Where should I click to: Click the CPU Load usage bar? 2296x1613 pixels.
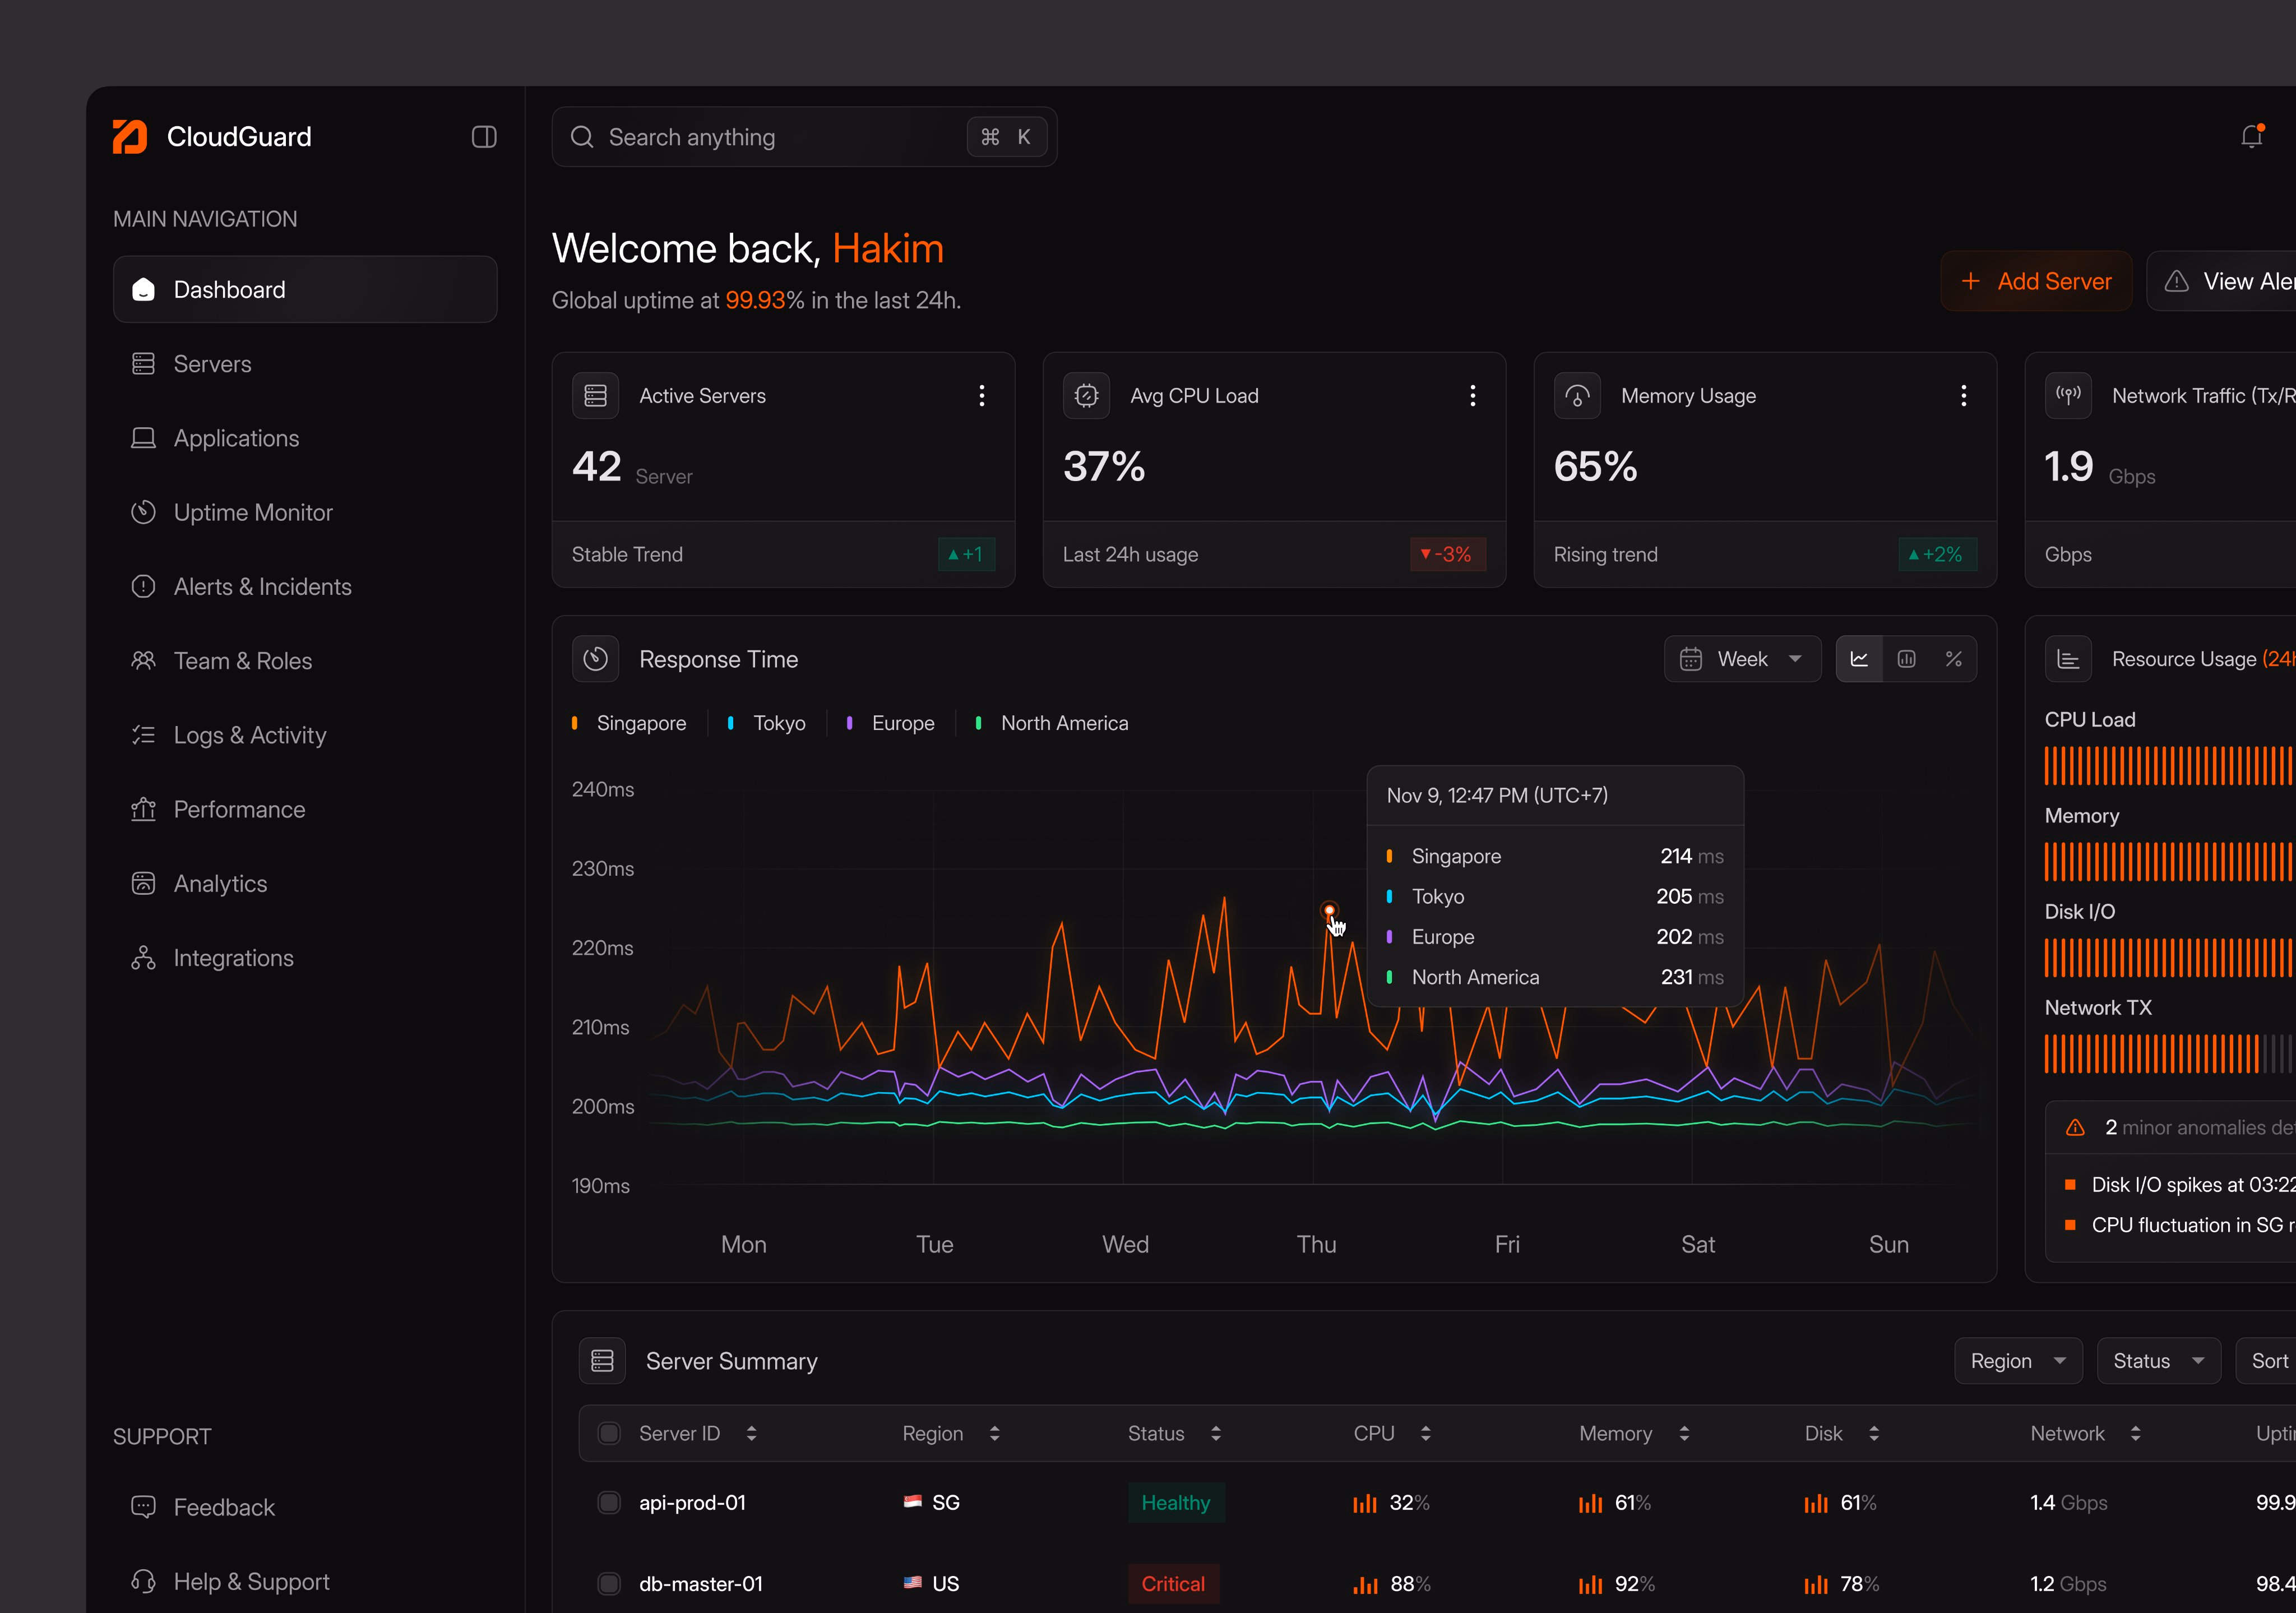point(2169,766)
